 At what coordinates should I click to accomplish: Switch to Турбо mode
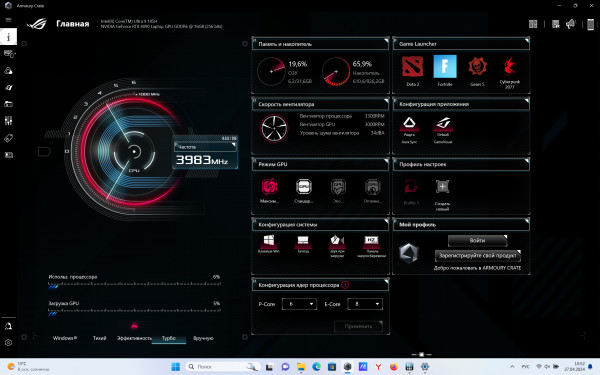(169, 338)
